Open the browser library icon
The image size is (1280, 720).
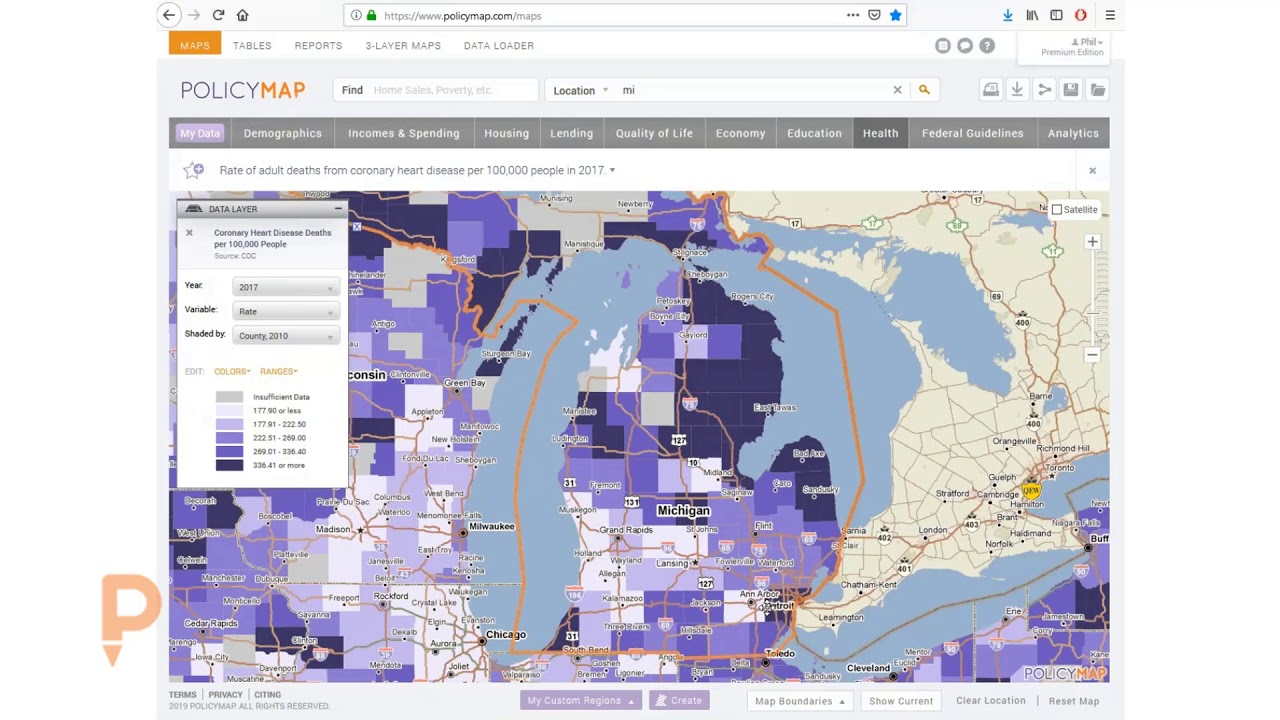point(1032,15)
